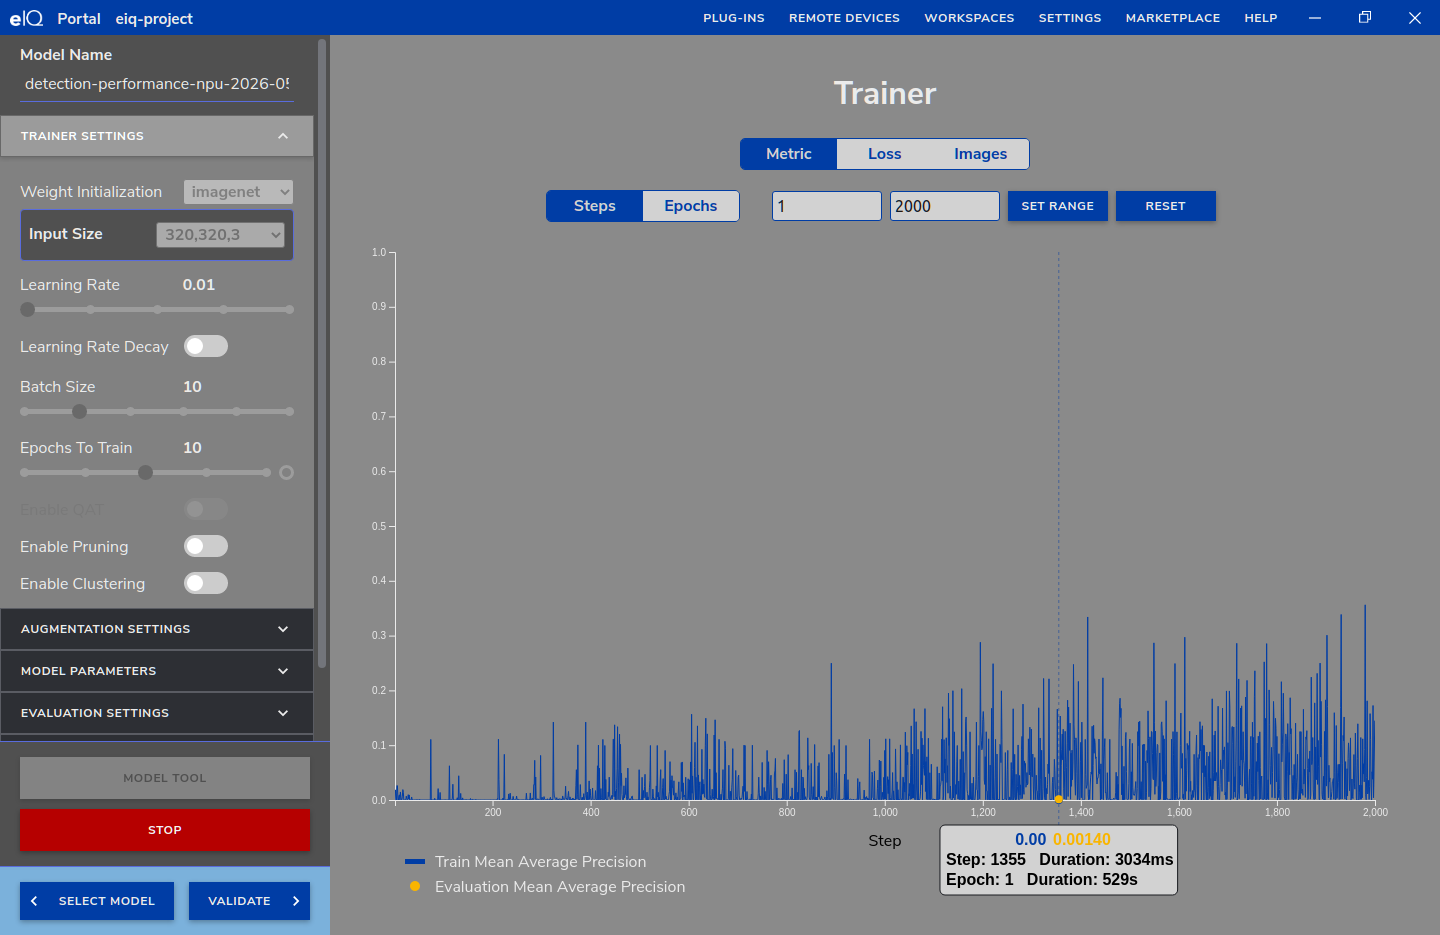Open Weight Initialization imagenet dropdown
The image size is (1440, 935).
[x=238, y=192]
